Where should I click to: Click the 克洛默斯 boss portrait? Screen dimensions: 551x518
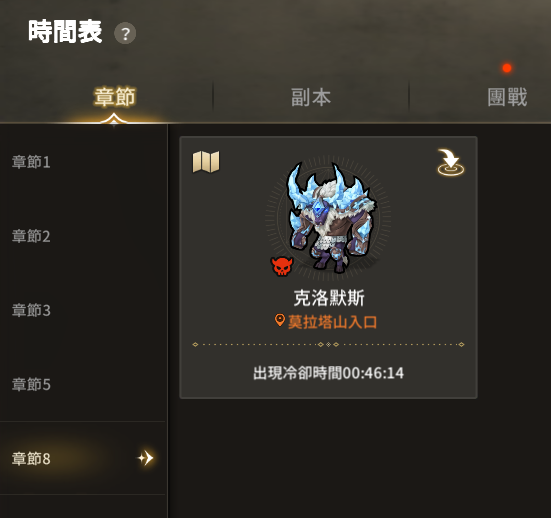click(x=330, y=218)
